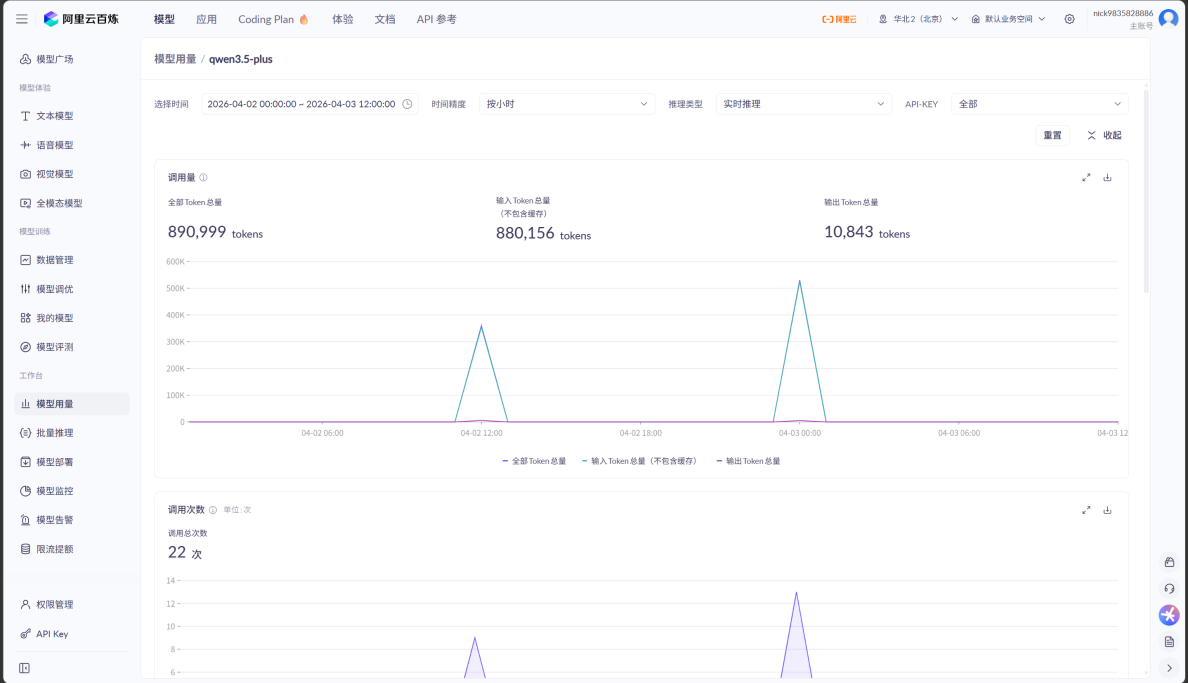This screenshot has width=1188, height=683.
Task: Click the page vertical scrollbar
Action: (1146, 190)
